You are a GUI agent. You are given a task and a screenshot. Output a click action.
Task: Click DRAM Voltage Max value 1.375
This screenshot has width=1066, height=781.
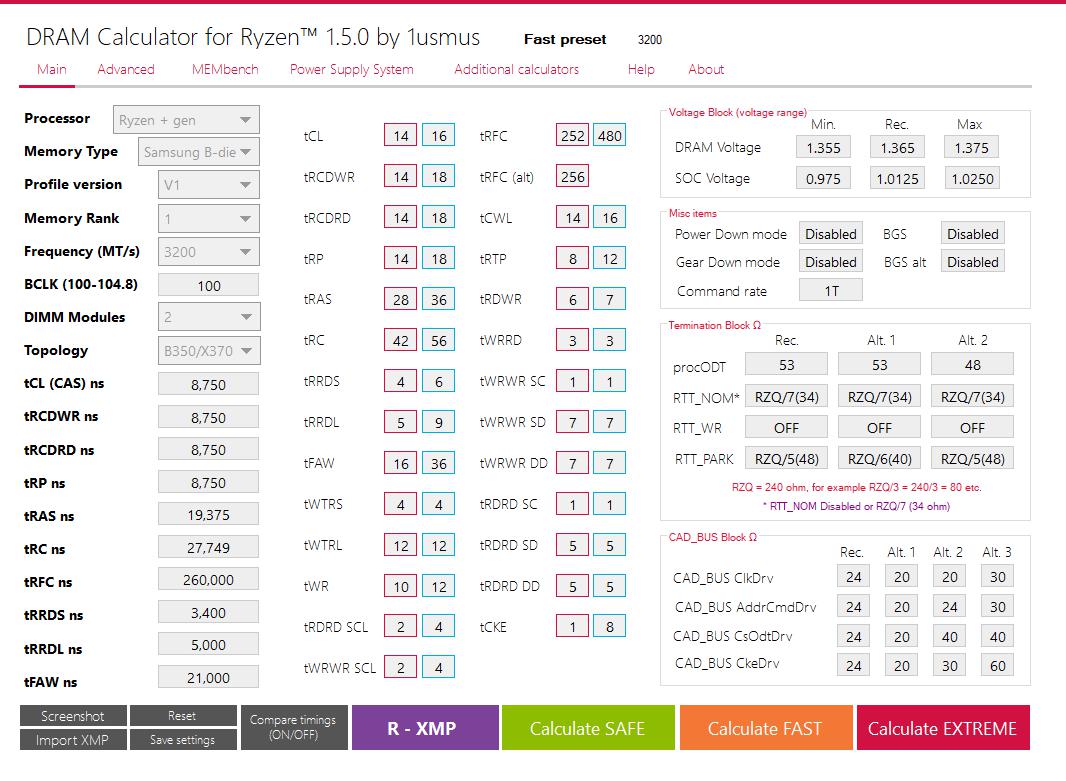click(x=972, y=147)
